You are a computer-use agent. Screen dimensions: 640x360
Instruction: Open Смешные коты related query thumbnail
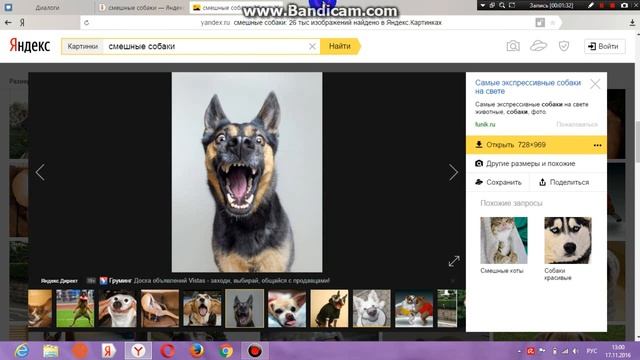[x=504, y=240]
